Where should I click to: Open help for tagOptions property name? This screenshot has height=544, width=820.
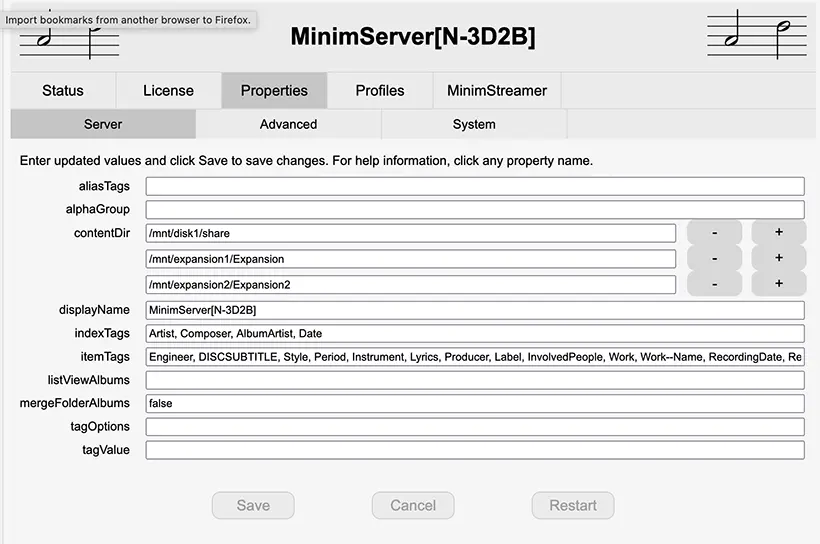tap(100, 426)
